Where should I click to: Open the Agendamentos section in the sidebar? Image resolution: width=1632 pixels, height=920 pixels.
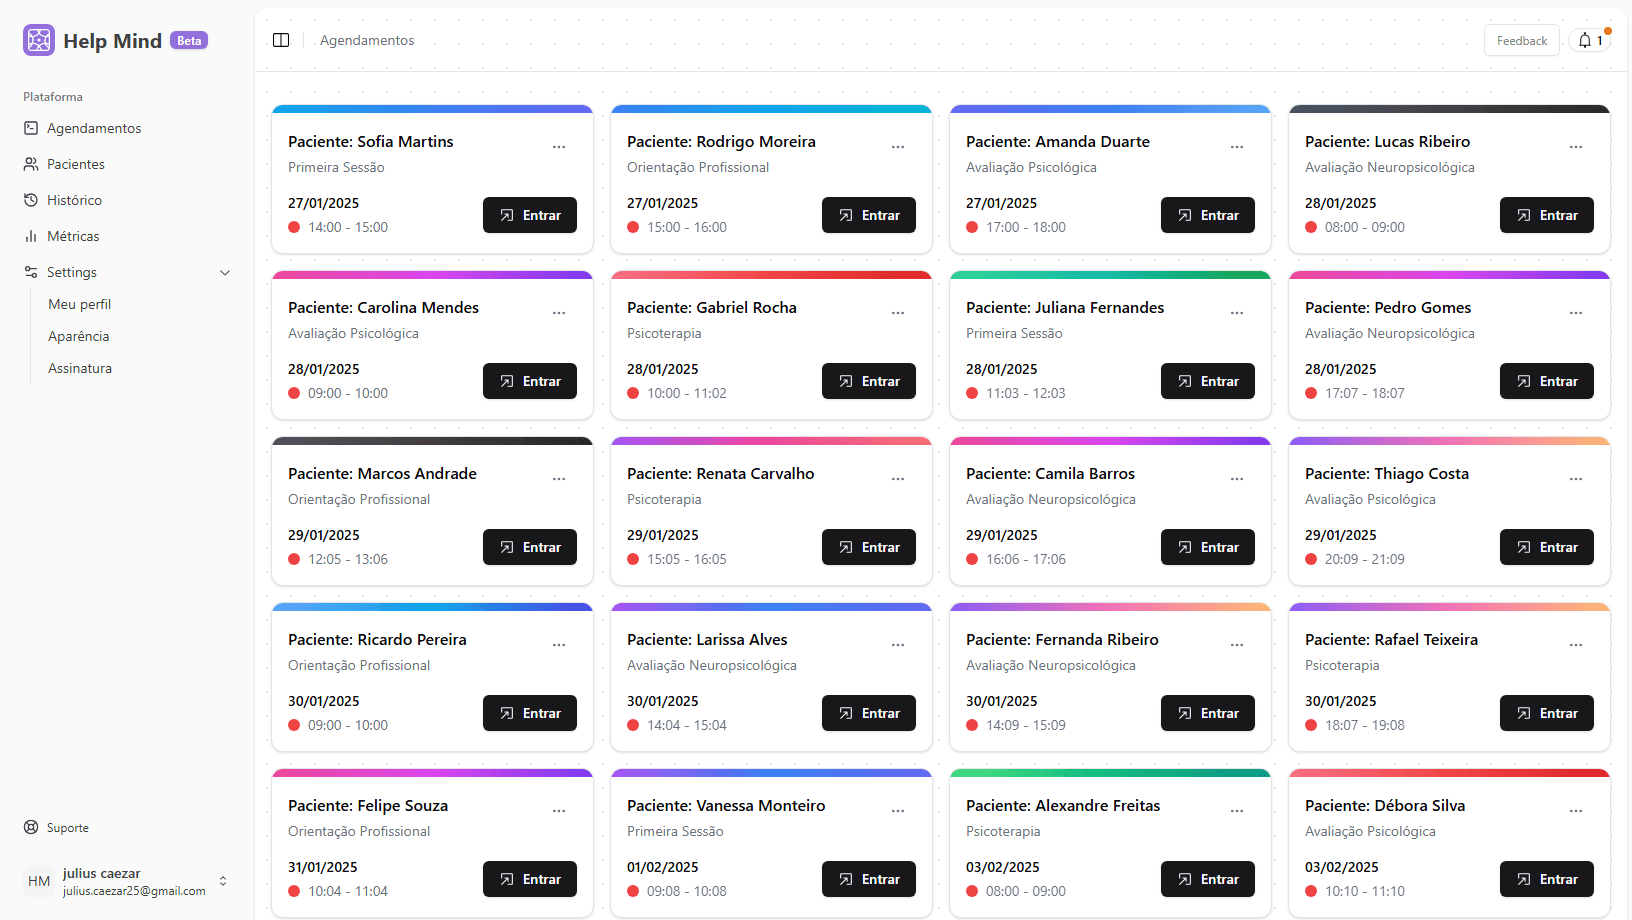[93, 128]
